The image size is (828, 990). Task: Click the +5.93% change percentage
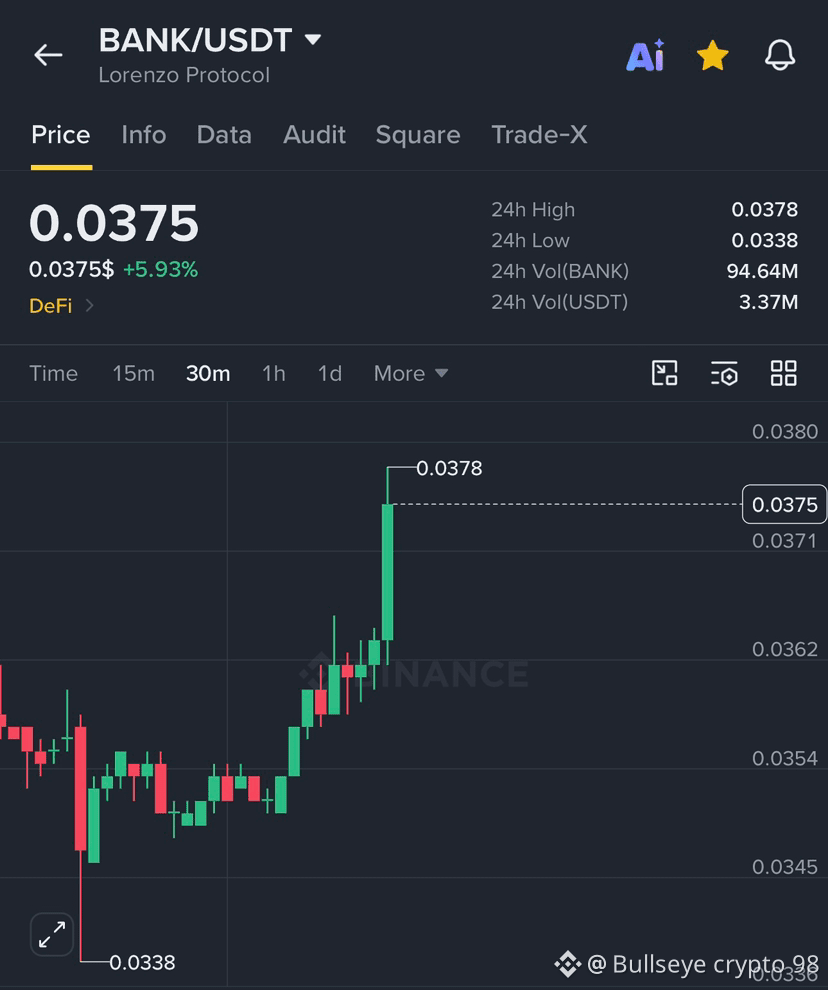click(160, 270)
